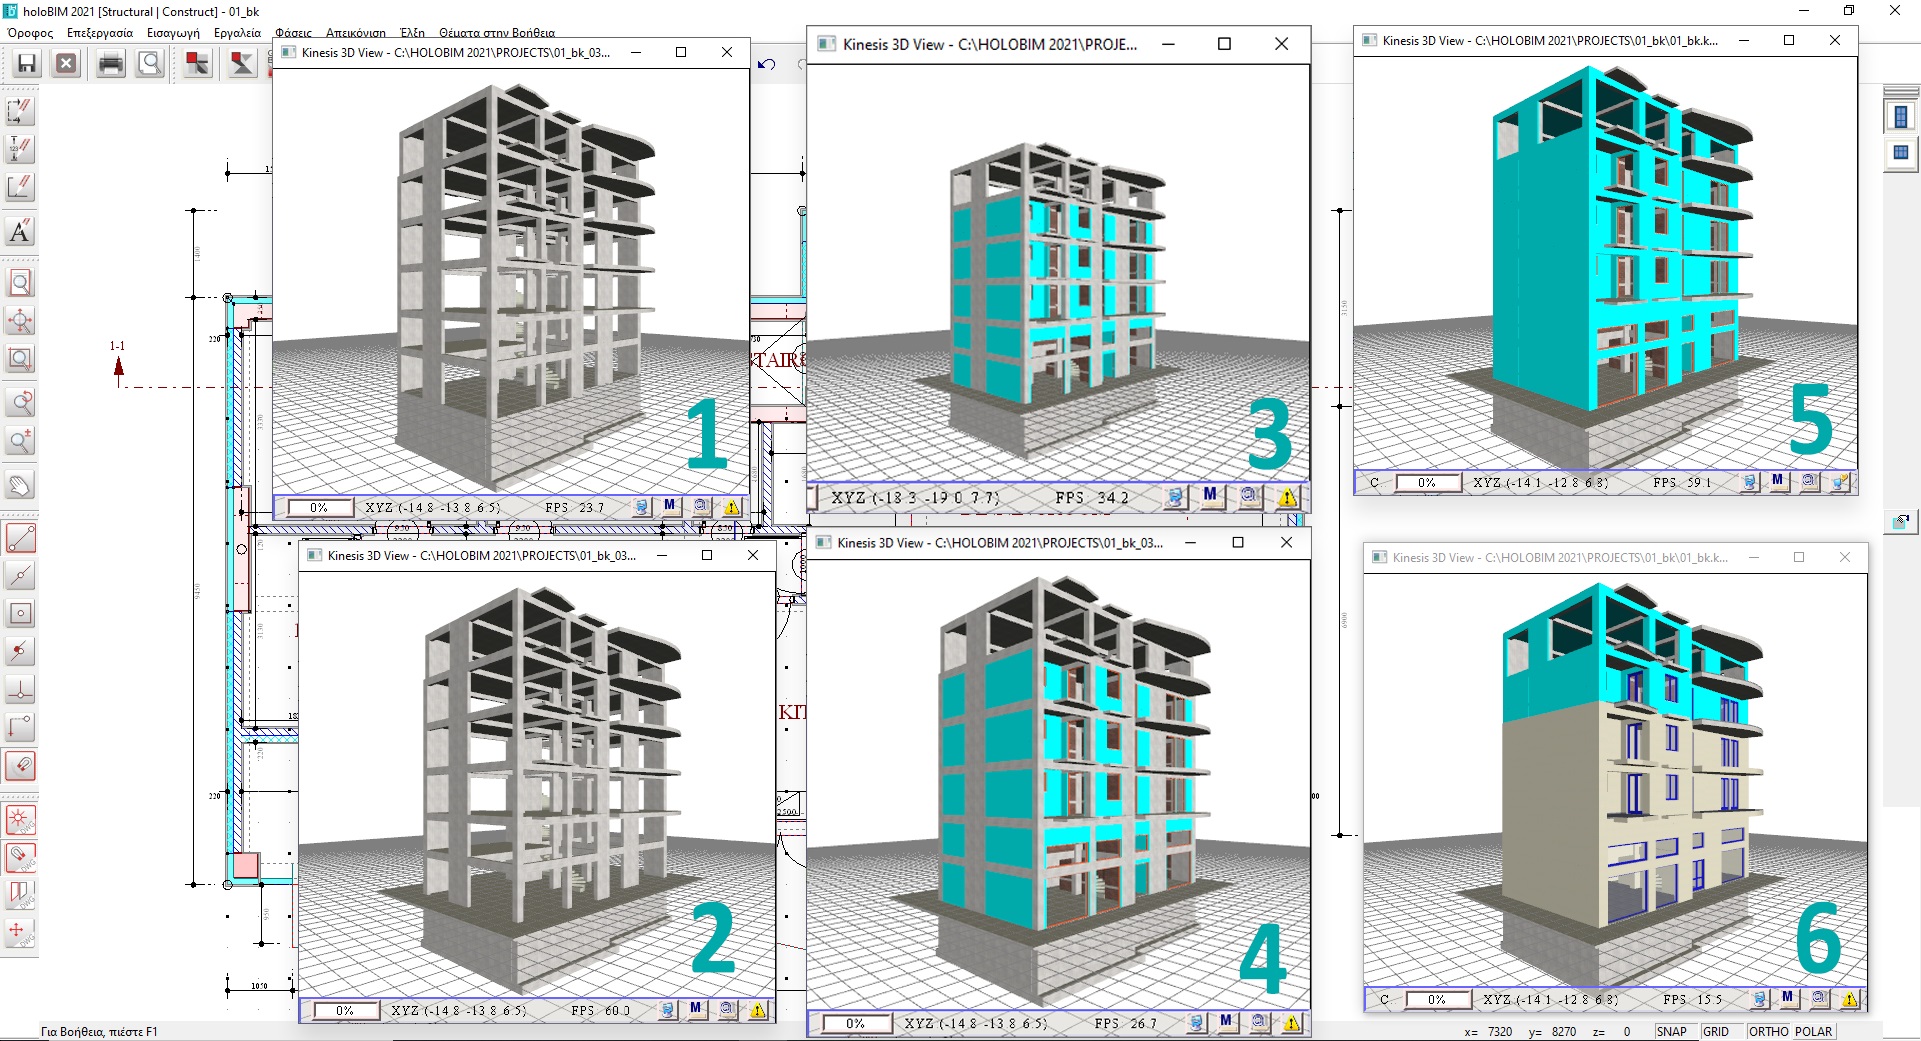Open the Όροφος menu
This screenshot has width=1921, height=1041.
click(31, 33)
